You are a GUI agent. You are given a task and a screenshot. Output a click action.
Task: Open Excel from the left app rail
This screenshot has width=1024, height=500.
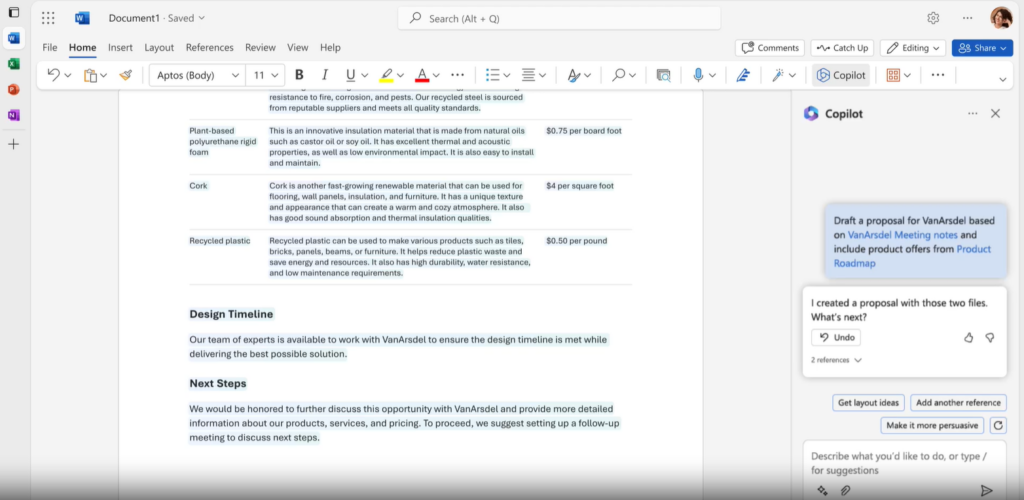tap(14, 64)
